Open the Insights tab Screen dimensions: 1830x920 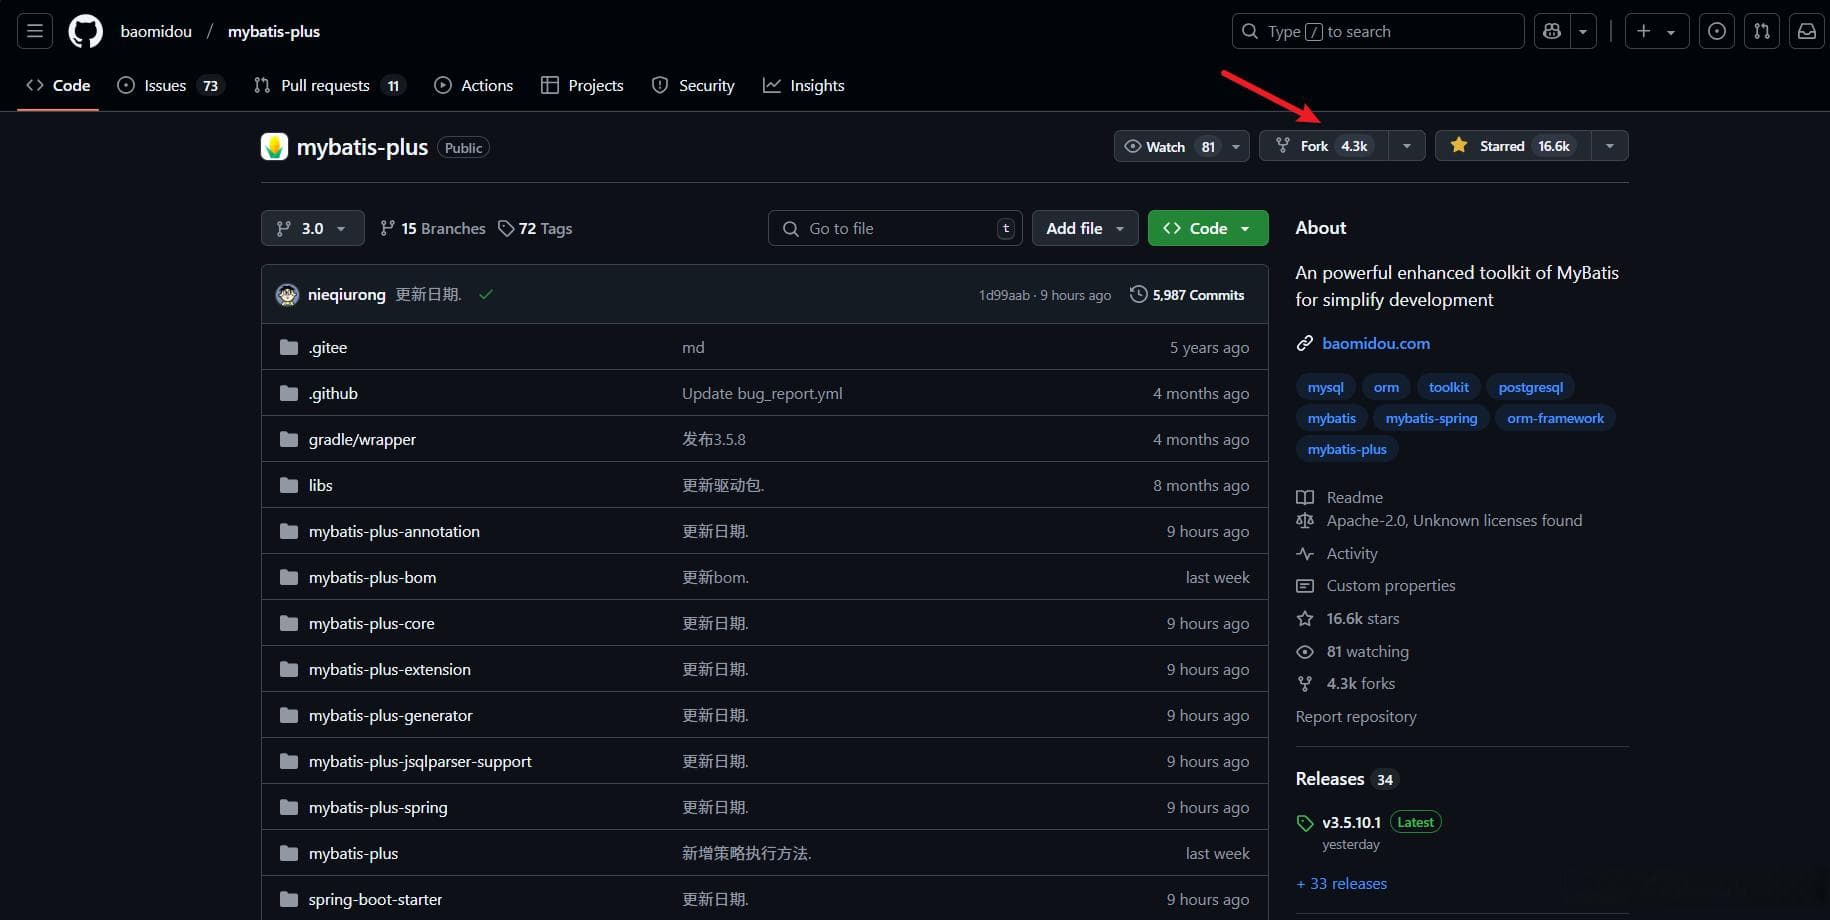click(x=804, y=85)
